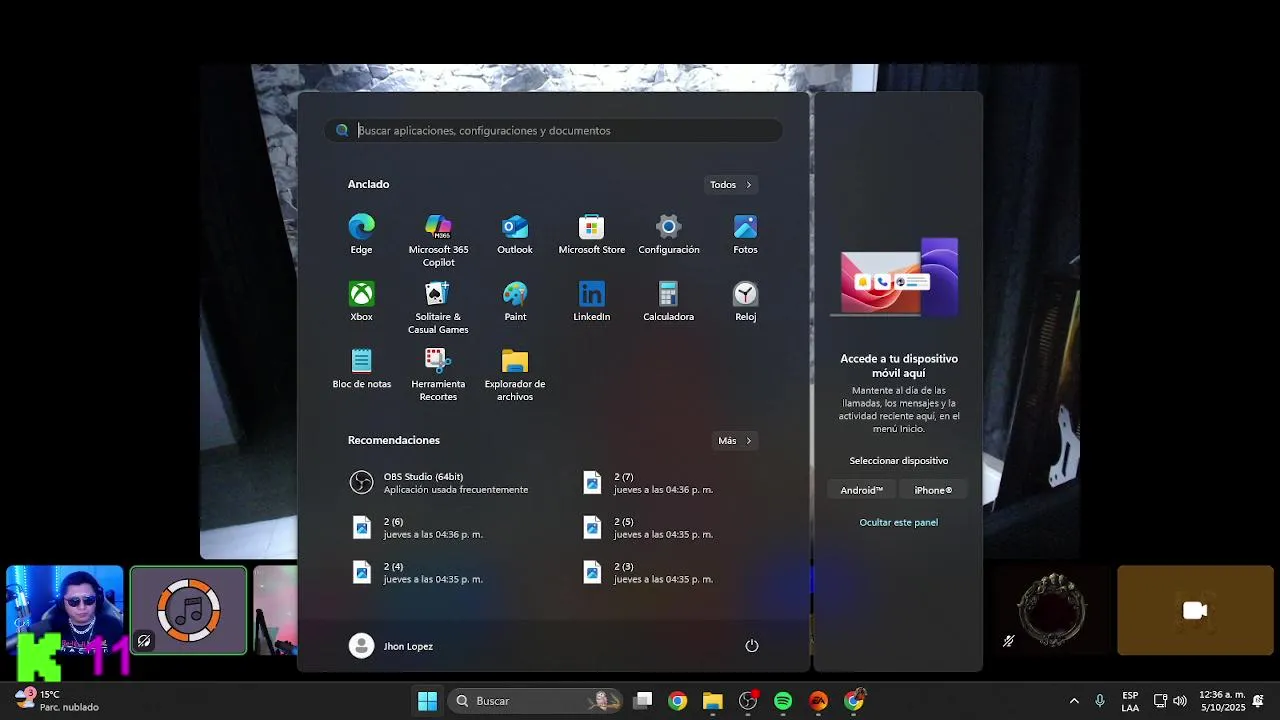Image resolution: width=1280 pixels, height=720 pixels.
Task: Click the microphone tray icon
Action: pyautogui.click(x=1100, y=701)
